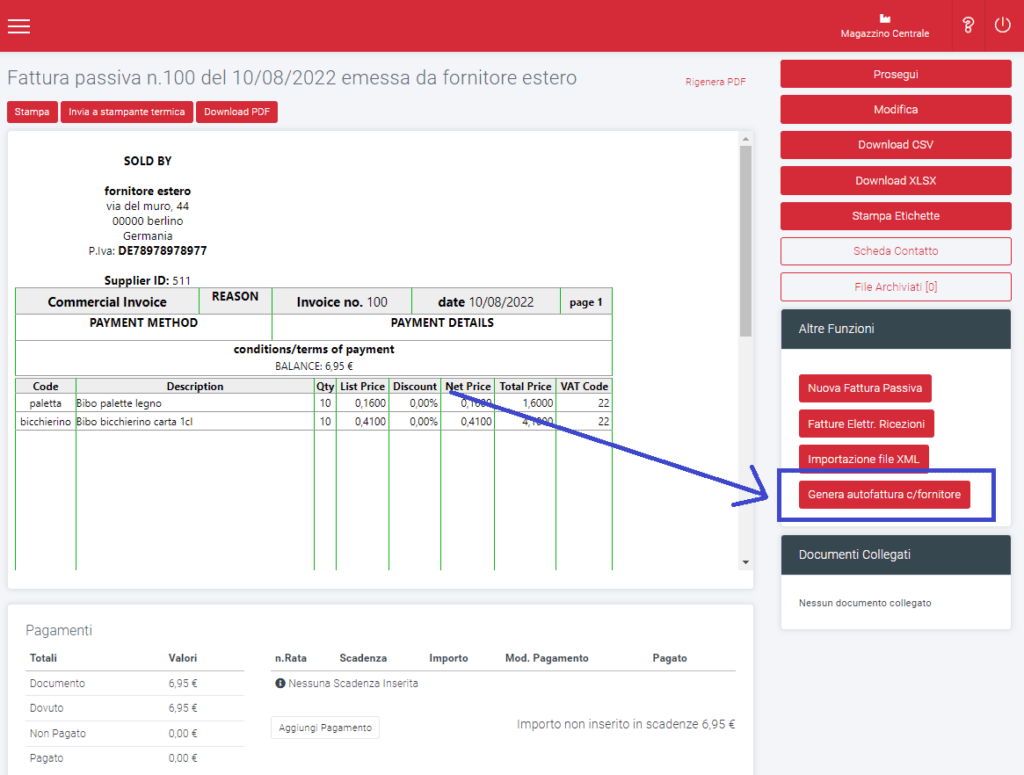
Task: Click Modifica to edit the invoice
Action: tap(895, 110)
